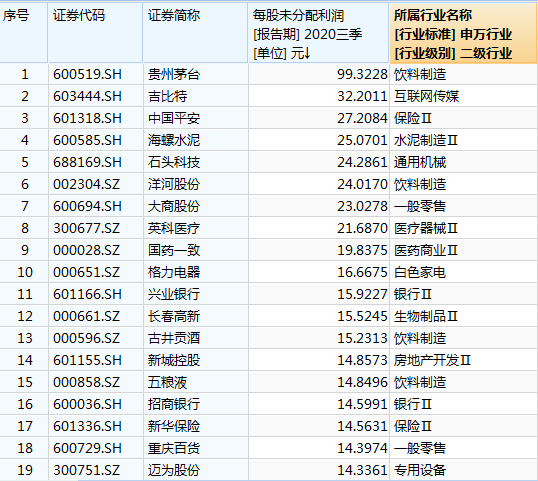Select 贵州茅台 name cell
Screen dimensions: 538x481
coord(196,74)
